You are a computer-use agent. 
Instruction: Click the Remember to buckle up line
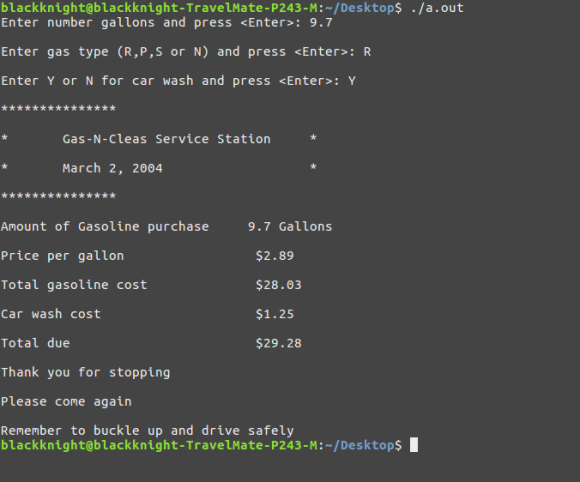click(147, 431)
